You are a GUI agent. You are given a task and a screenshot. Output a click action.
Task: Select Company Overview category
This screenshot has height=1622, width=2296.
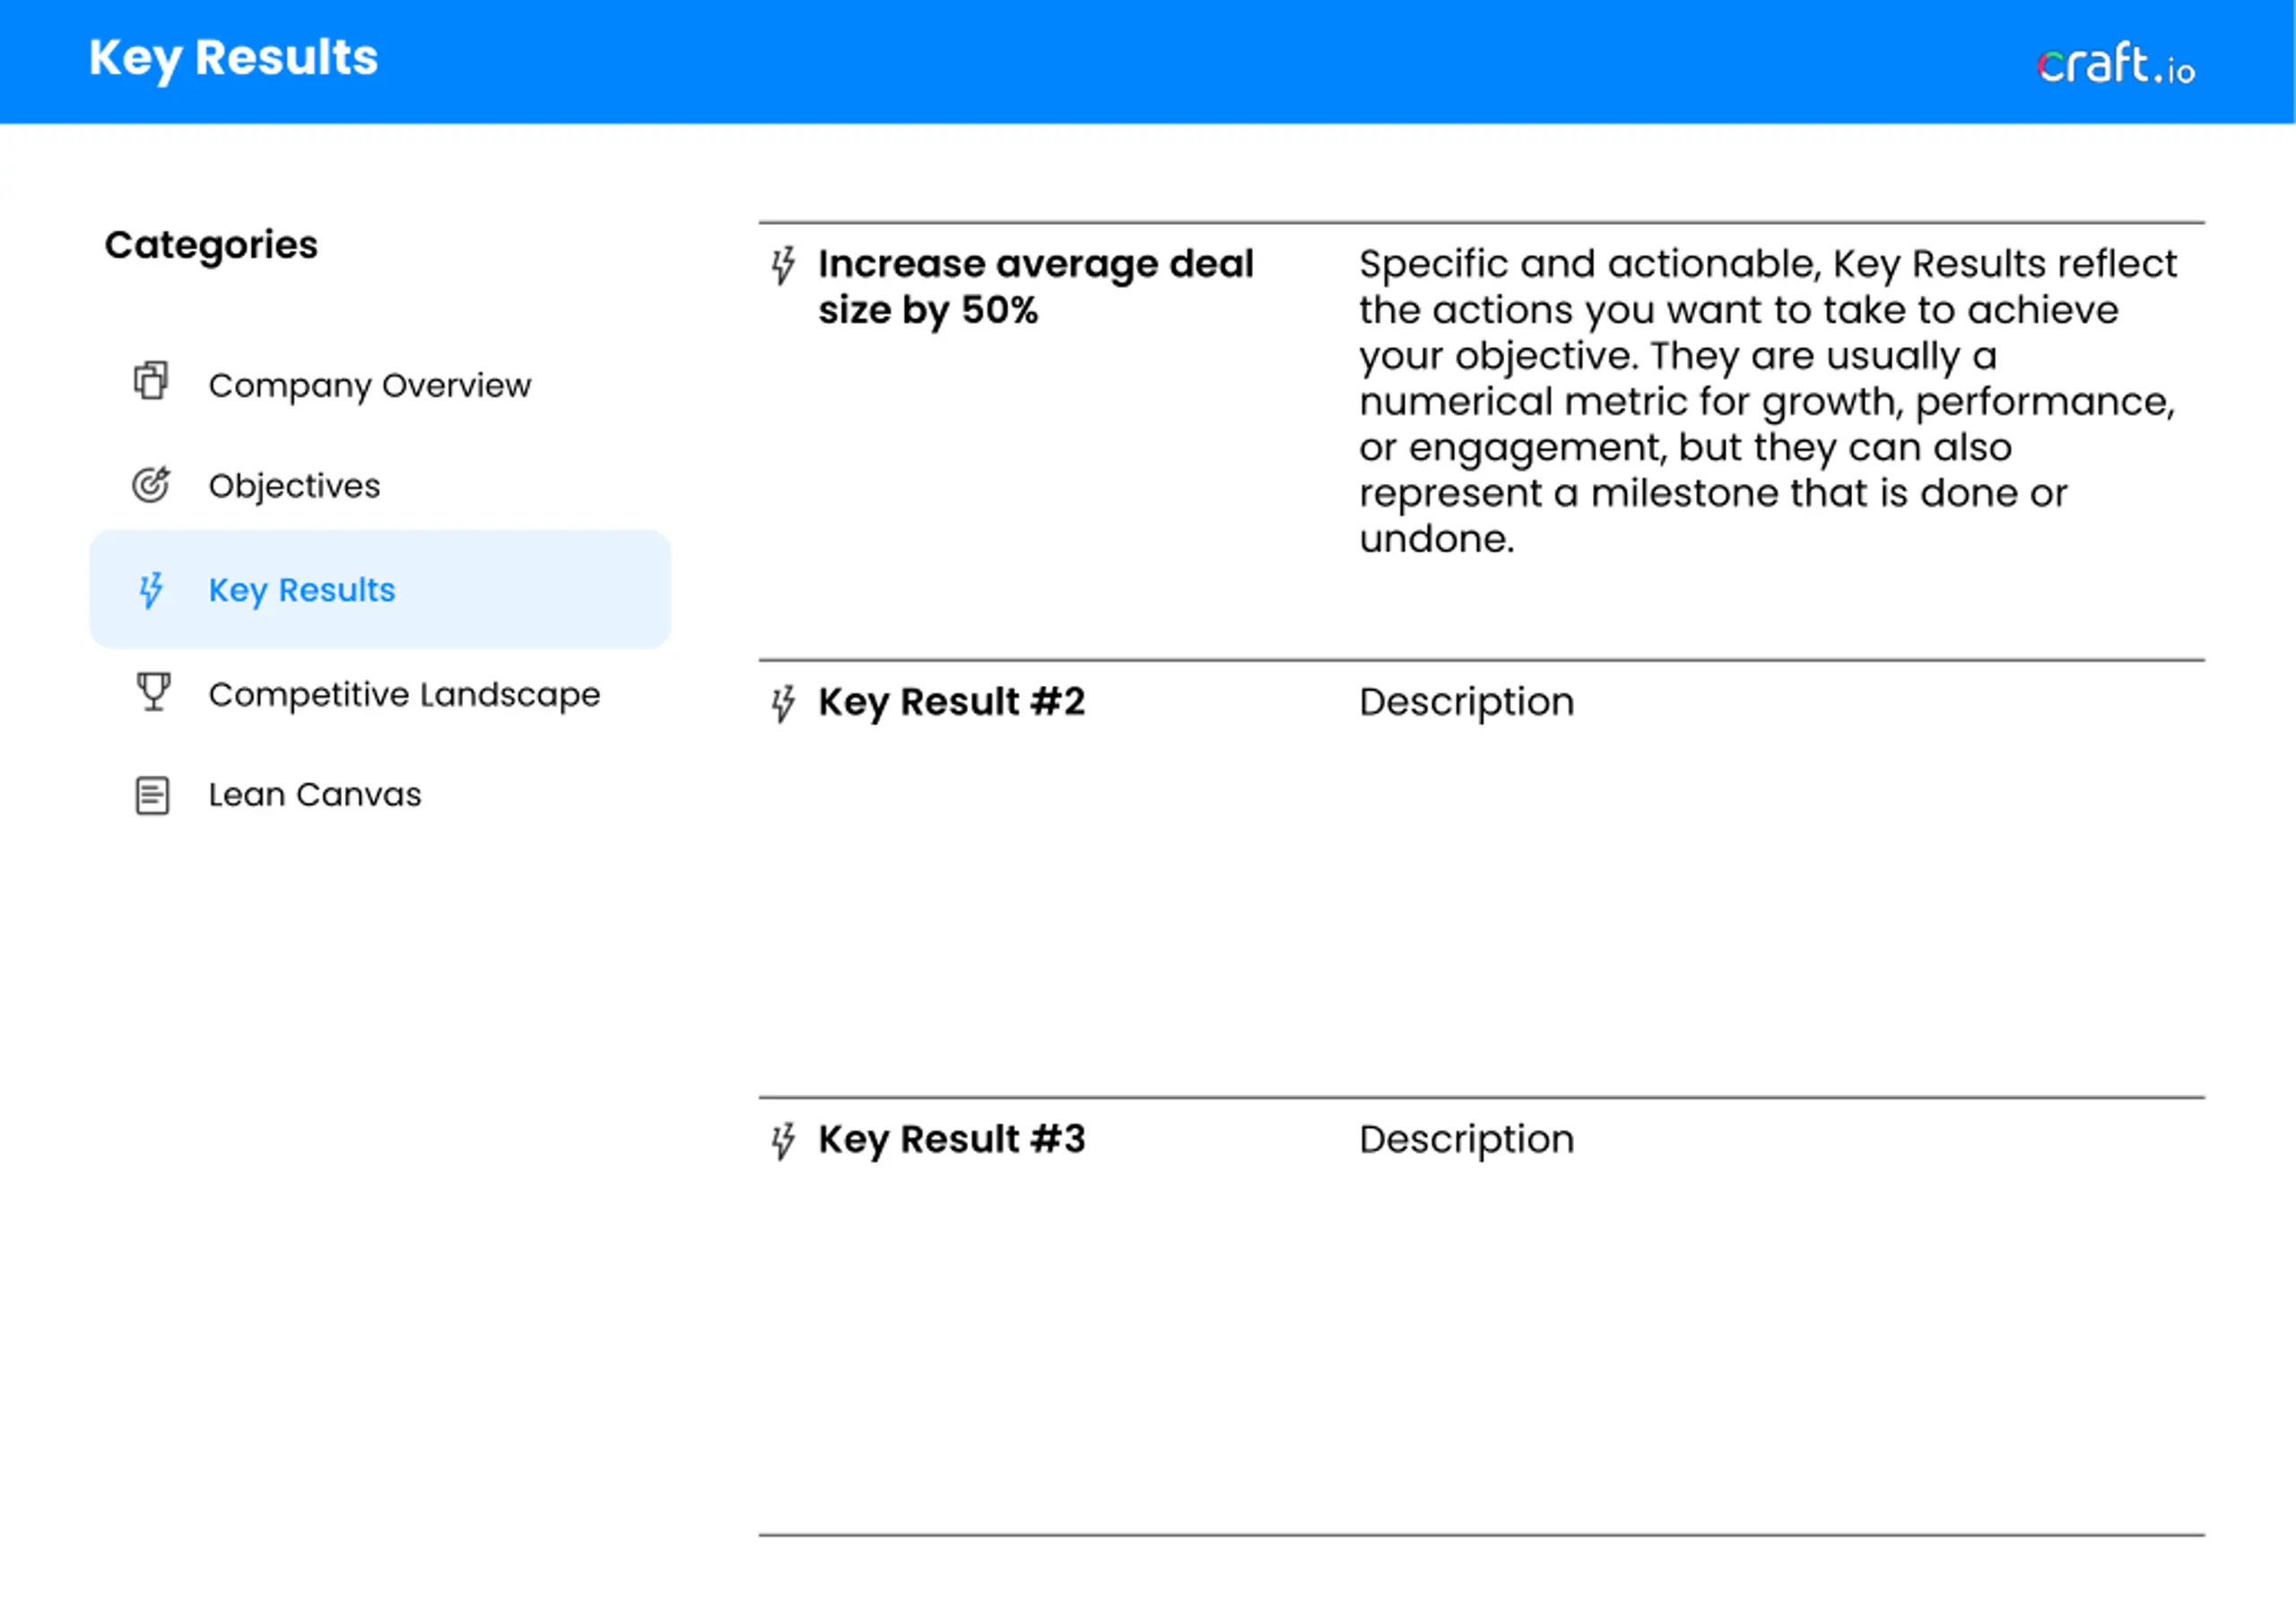coord(369,385)
